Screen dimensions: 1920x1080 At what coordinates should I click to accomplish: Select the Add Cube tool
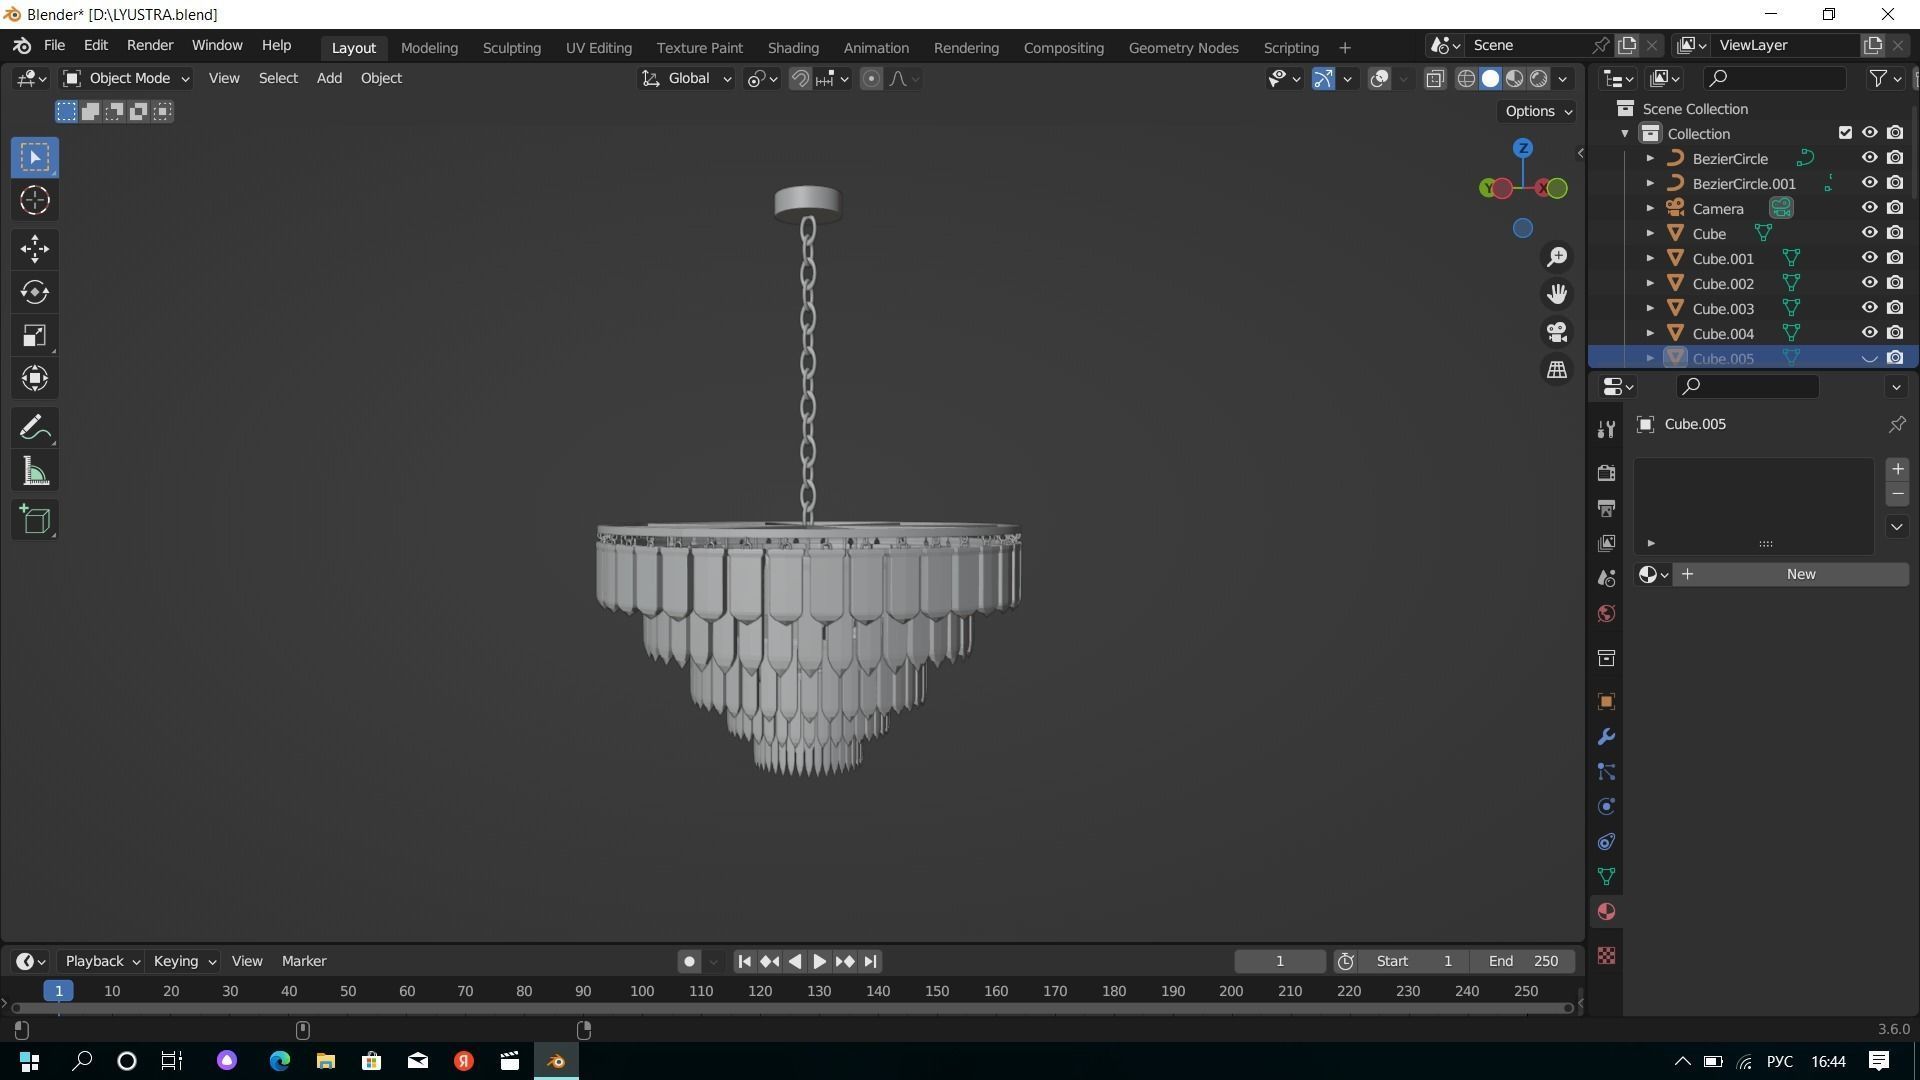(35, 520)
